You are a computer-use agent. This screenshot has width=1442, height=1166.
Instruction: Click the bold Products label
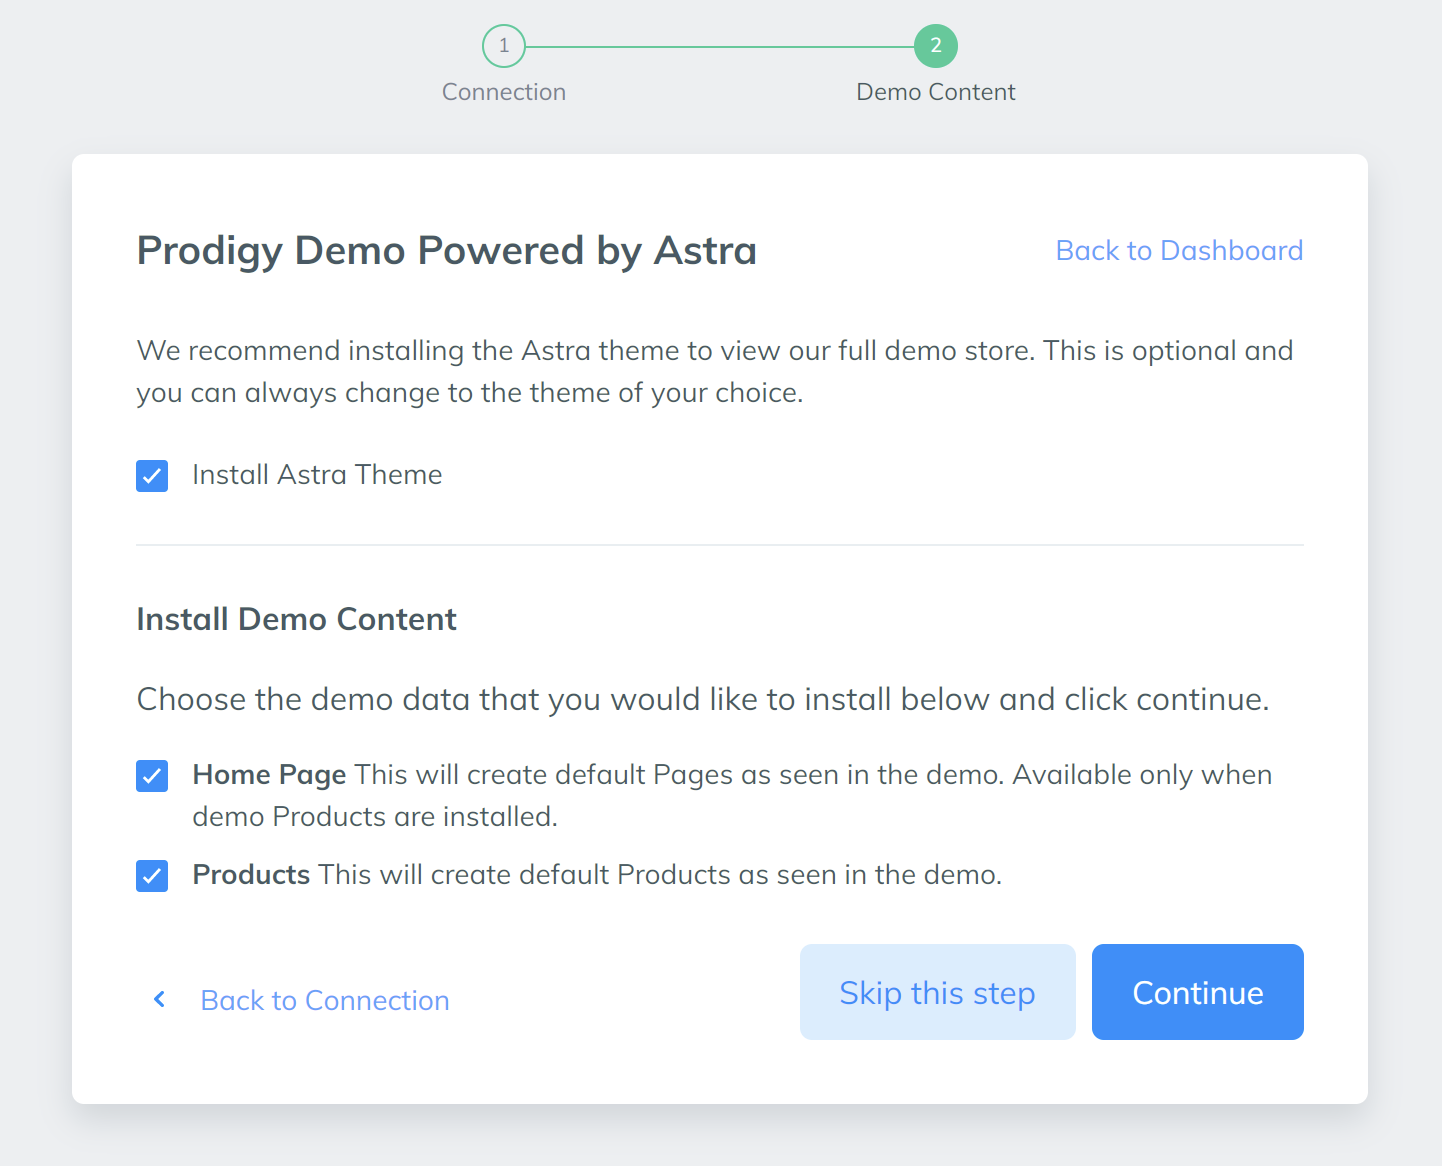[x=251, y=875]
